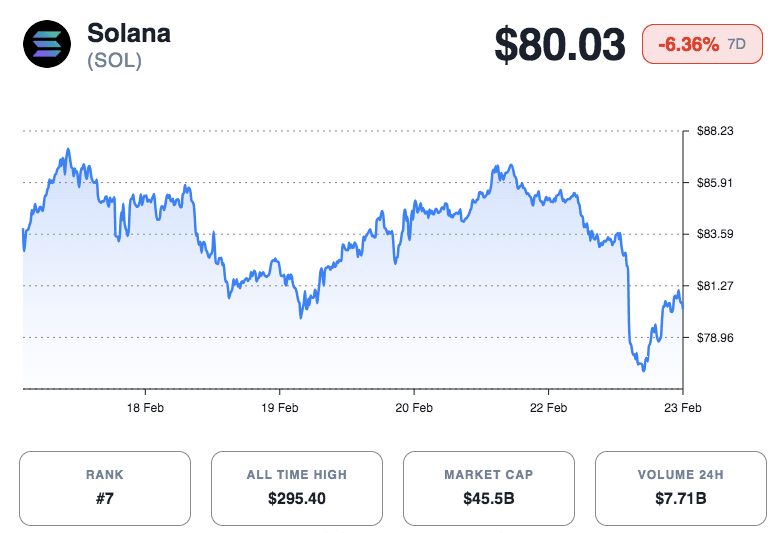
Task: Click the Solana coin name heading
Action: (129, 32)
